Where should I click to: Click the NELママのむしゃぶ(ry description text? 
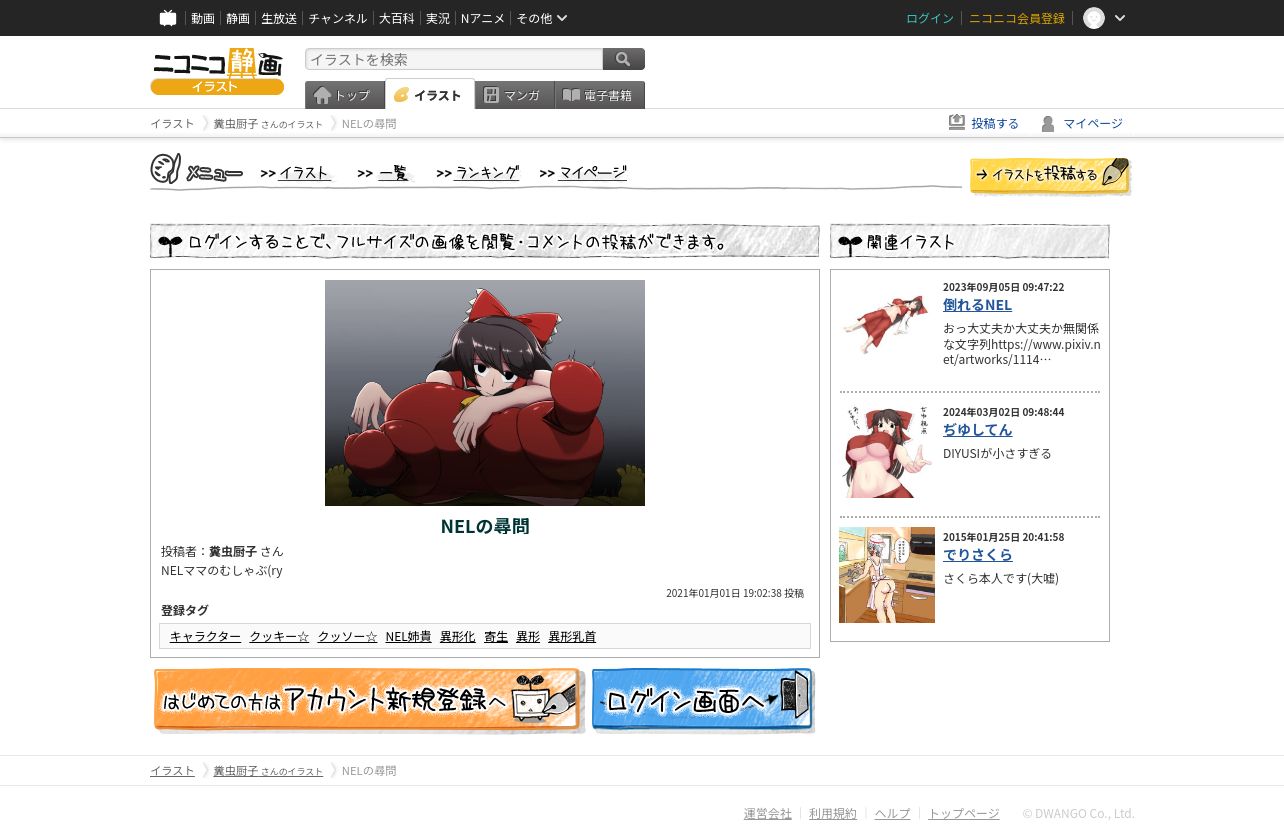pyautogui.click(x=222, y=571)
